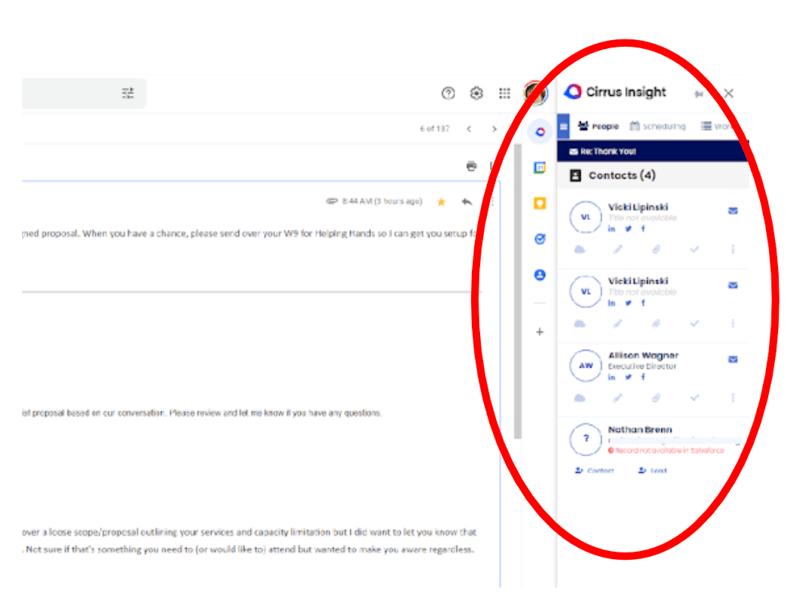Add Nathan Brenn as a Contact

[597, 471]
